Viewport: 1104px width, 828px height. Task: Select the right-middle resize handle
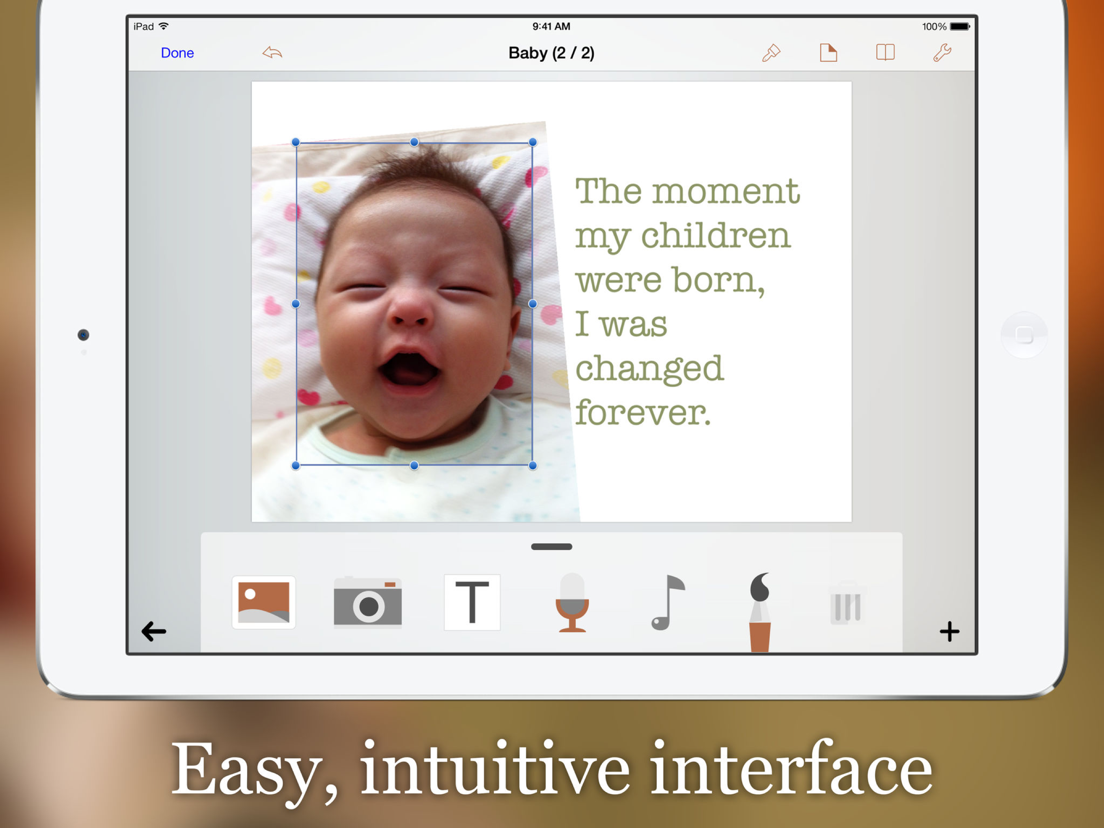[x=533, y=303]
